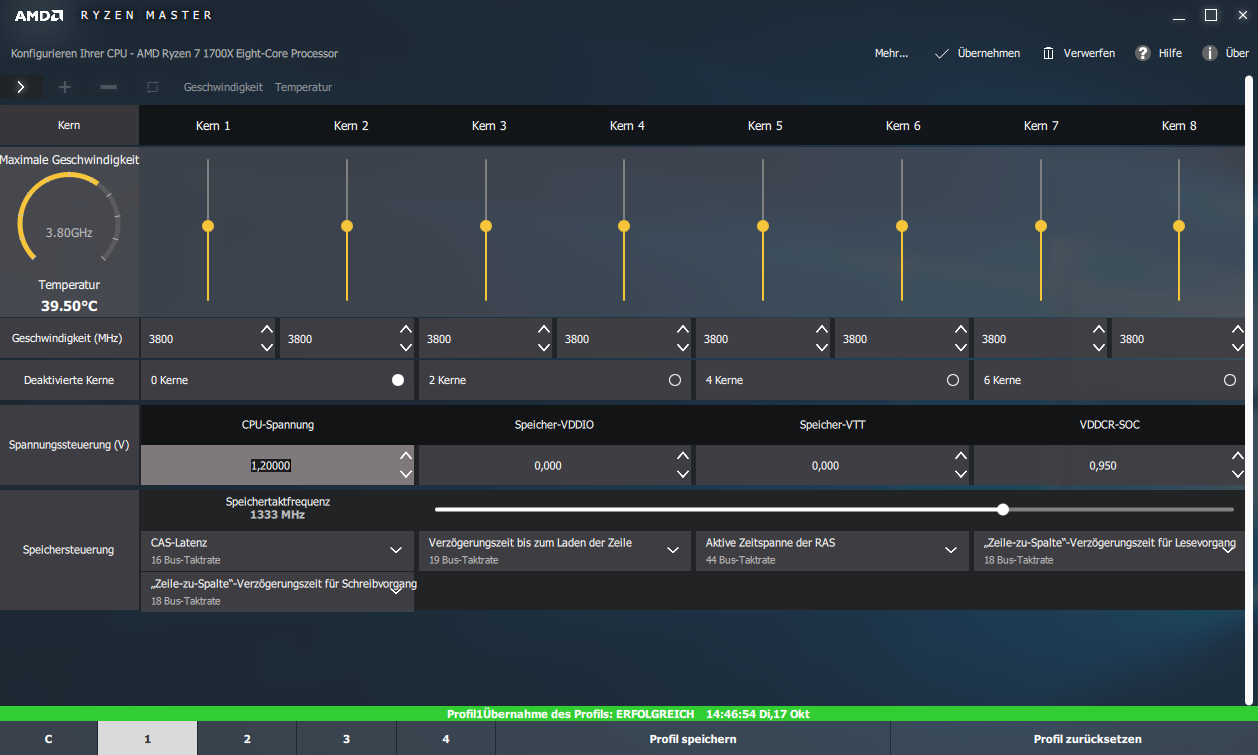Increase Kern 4 speed with the up arrow
1258x755 pixels.
683,329
